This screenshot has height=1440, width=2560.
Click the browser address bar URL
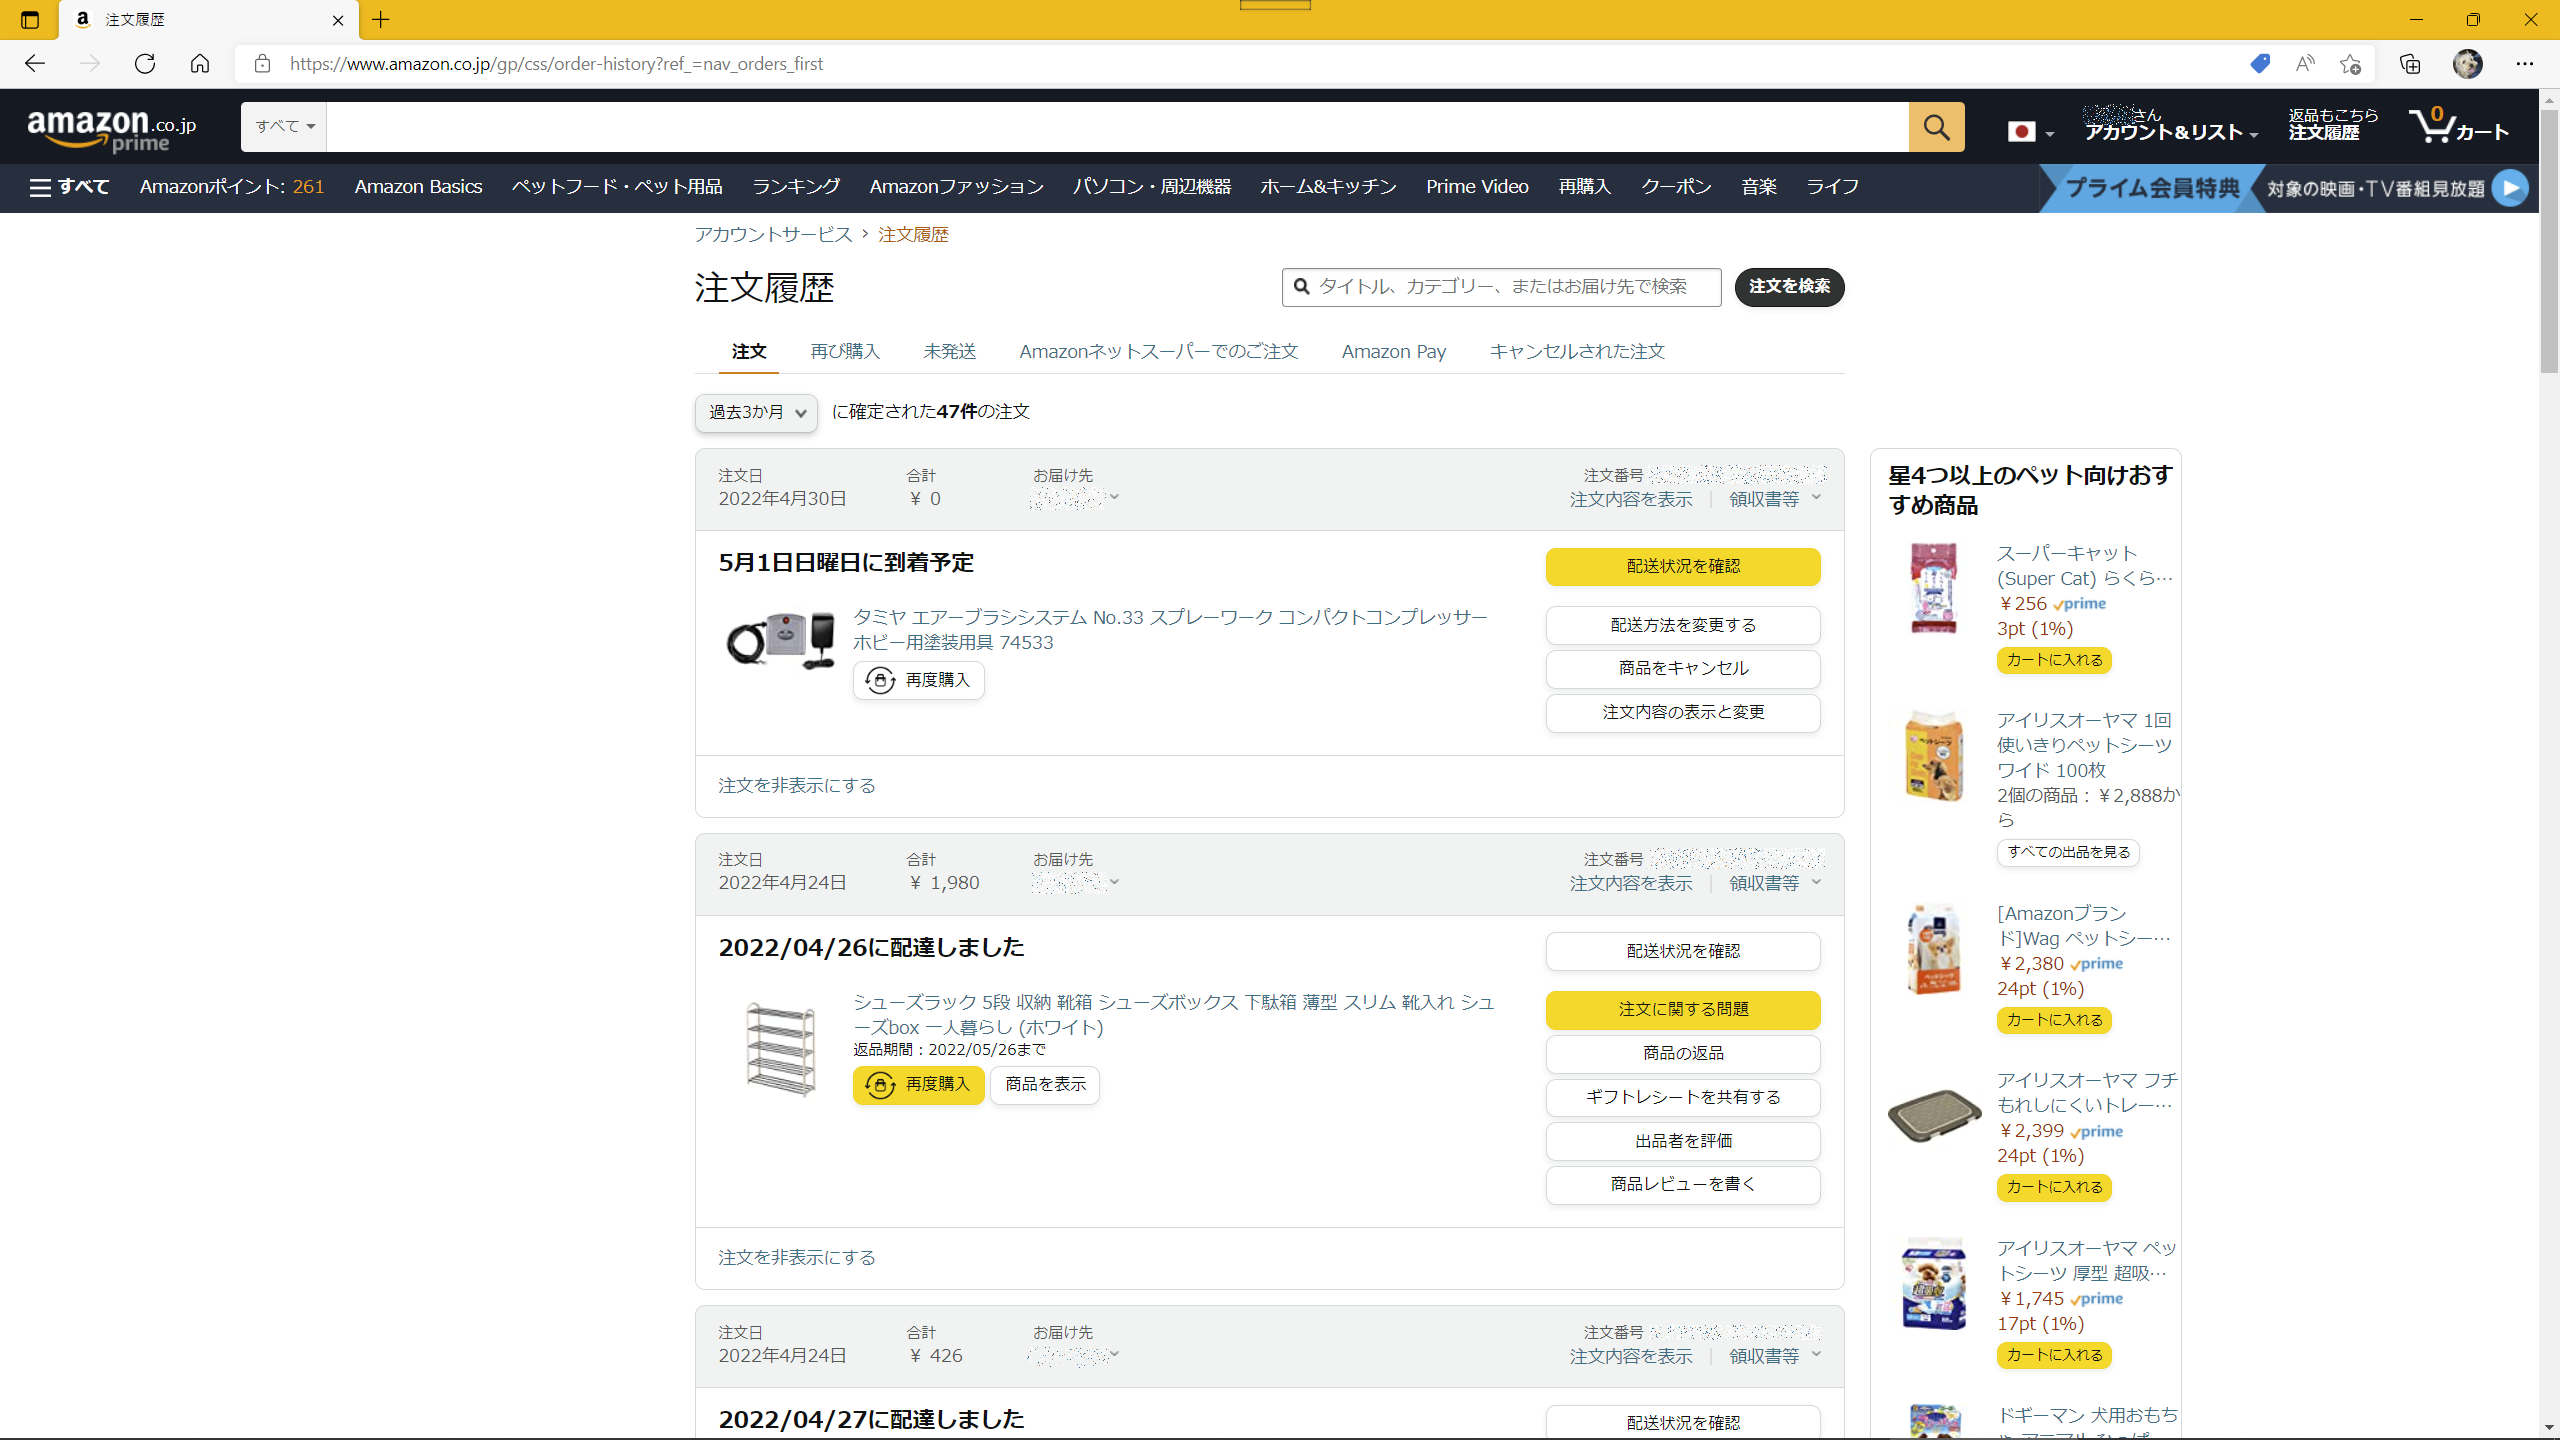(x=556, y=64)
